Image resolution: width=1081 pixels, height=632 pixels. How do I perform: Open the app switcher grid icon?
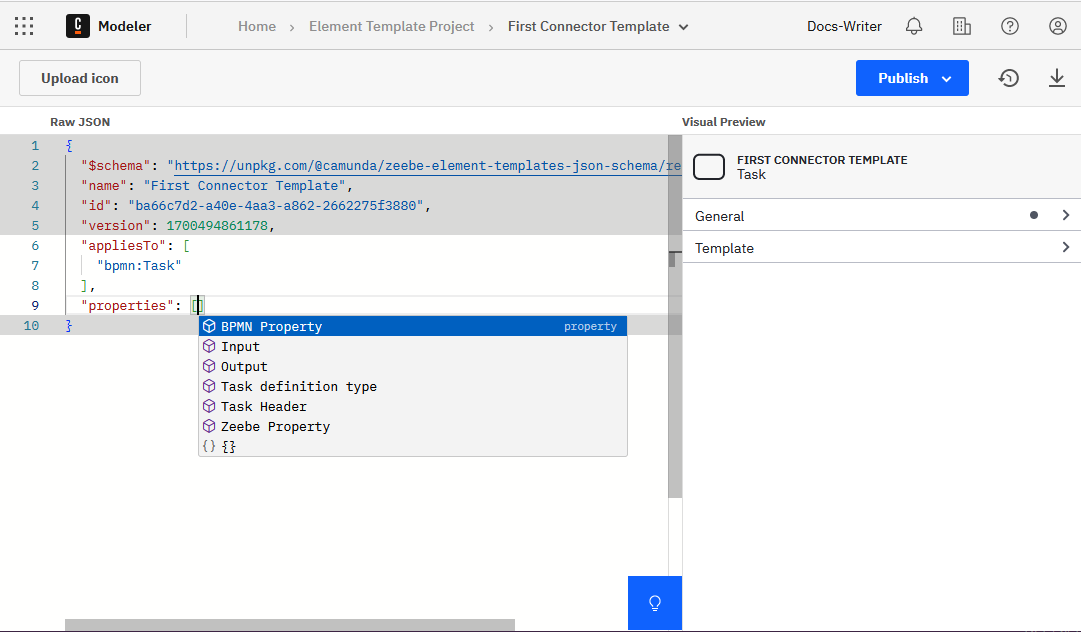click(24, 25)
